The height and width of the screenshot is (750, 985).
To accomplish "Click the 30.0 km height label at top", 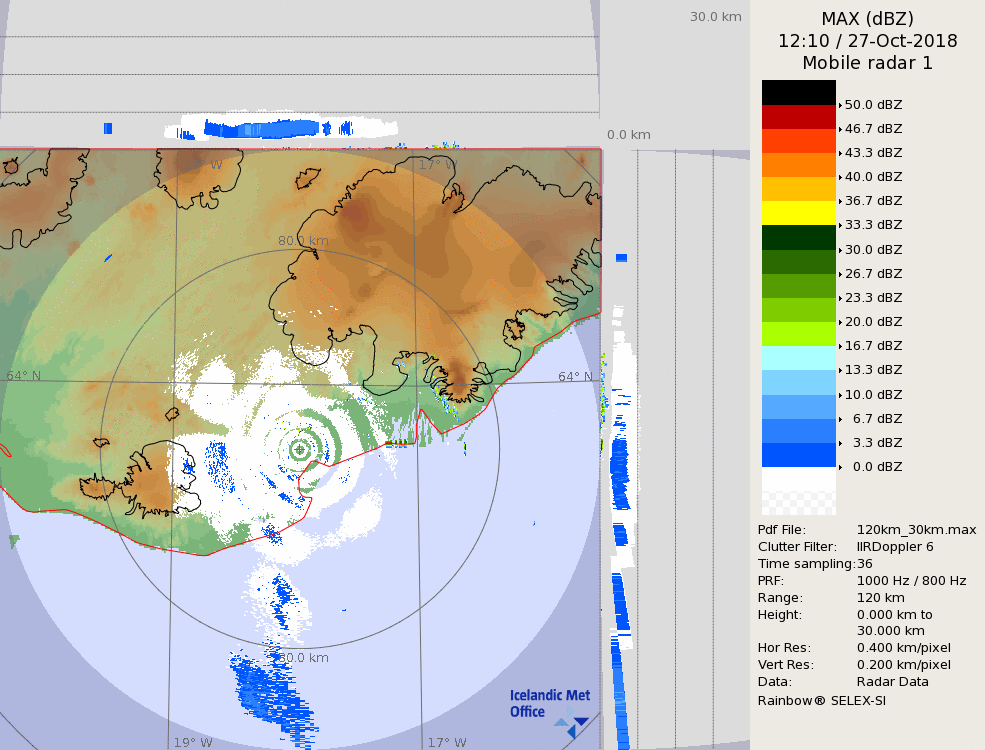I will (715, 16).
